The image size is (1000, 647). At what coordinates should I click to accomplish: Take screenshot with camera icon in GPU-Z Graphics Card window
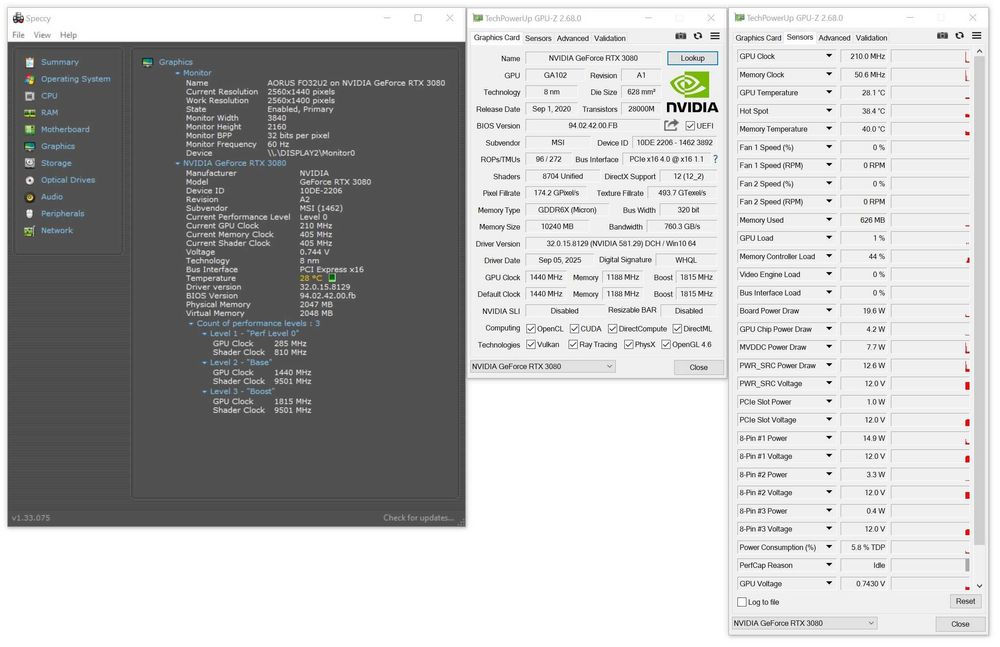[x=680, y=36]
